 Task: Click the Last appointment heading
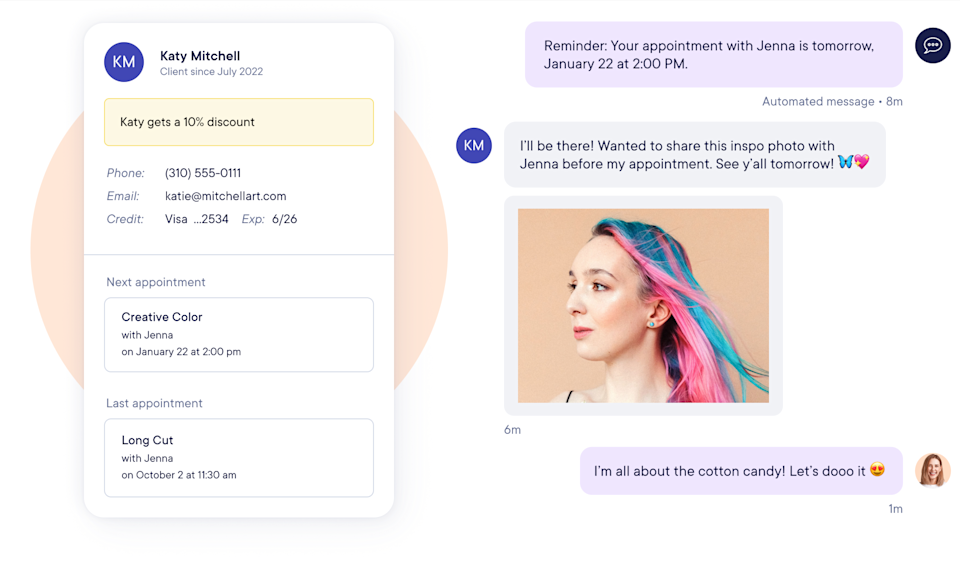click(154, 404)
